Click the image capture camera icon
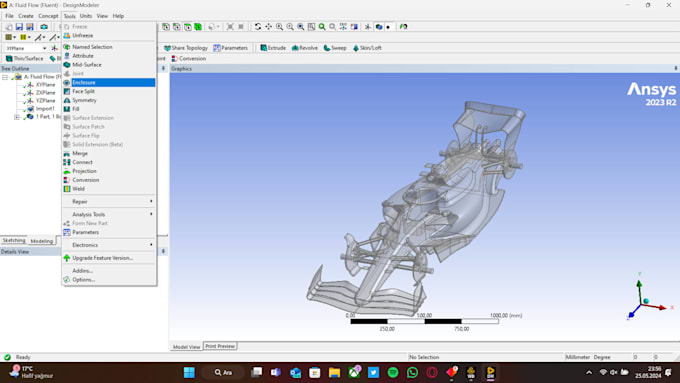This screenshot has height=383, width=680. (x=44, y=27)
